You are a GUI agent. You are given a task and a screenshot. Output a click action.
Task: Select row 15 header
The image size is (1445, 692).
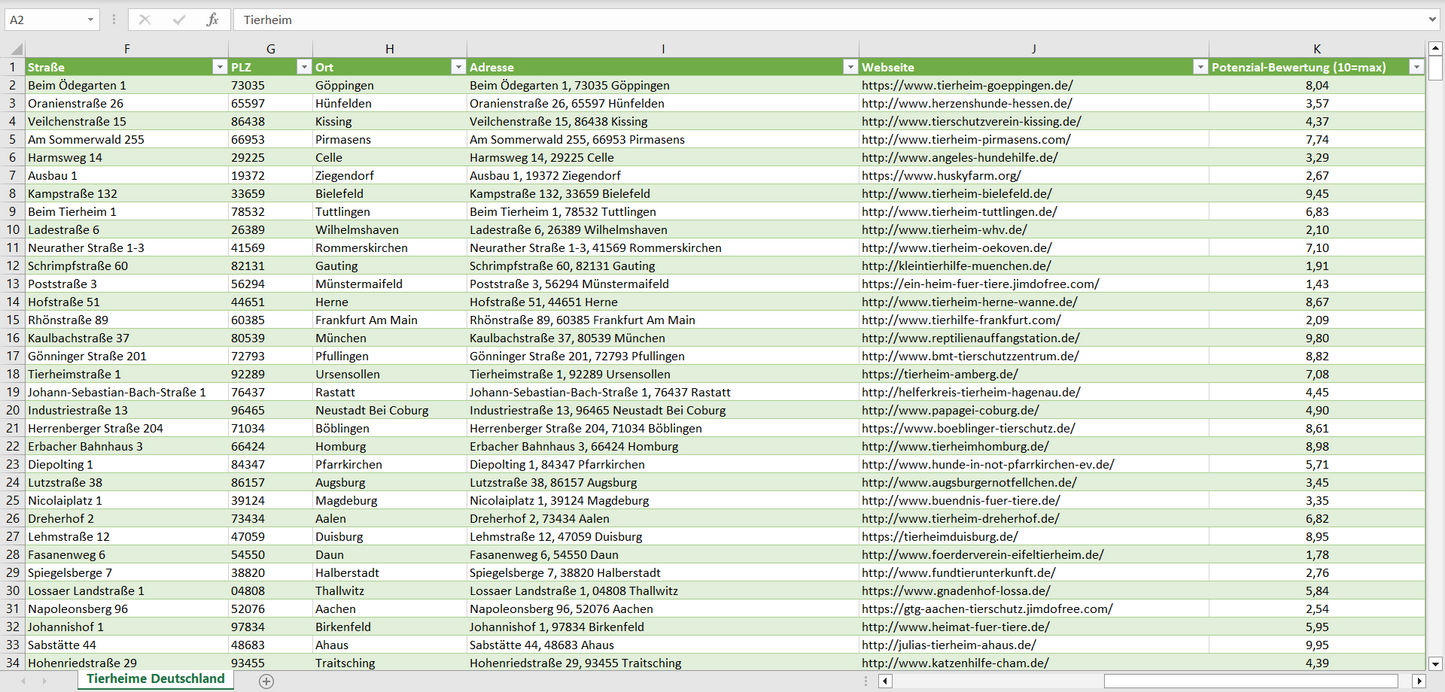(13, 320)
